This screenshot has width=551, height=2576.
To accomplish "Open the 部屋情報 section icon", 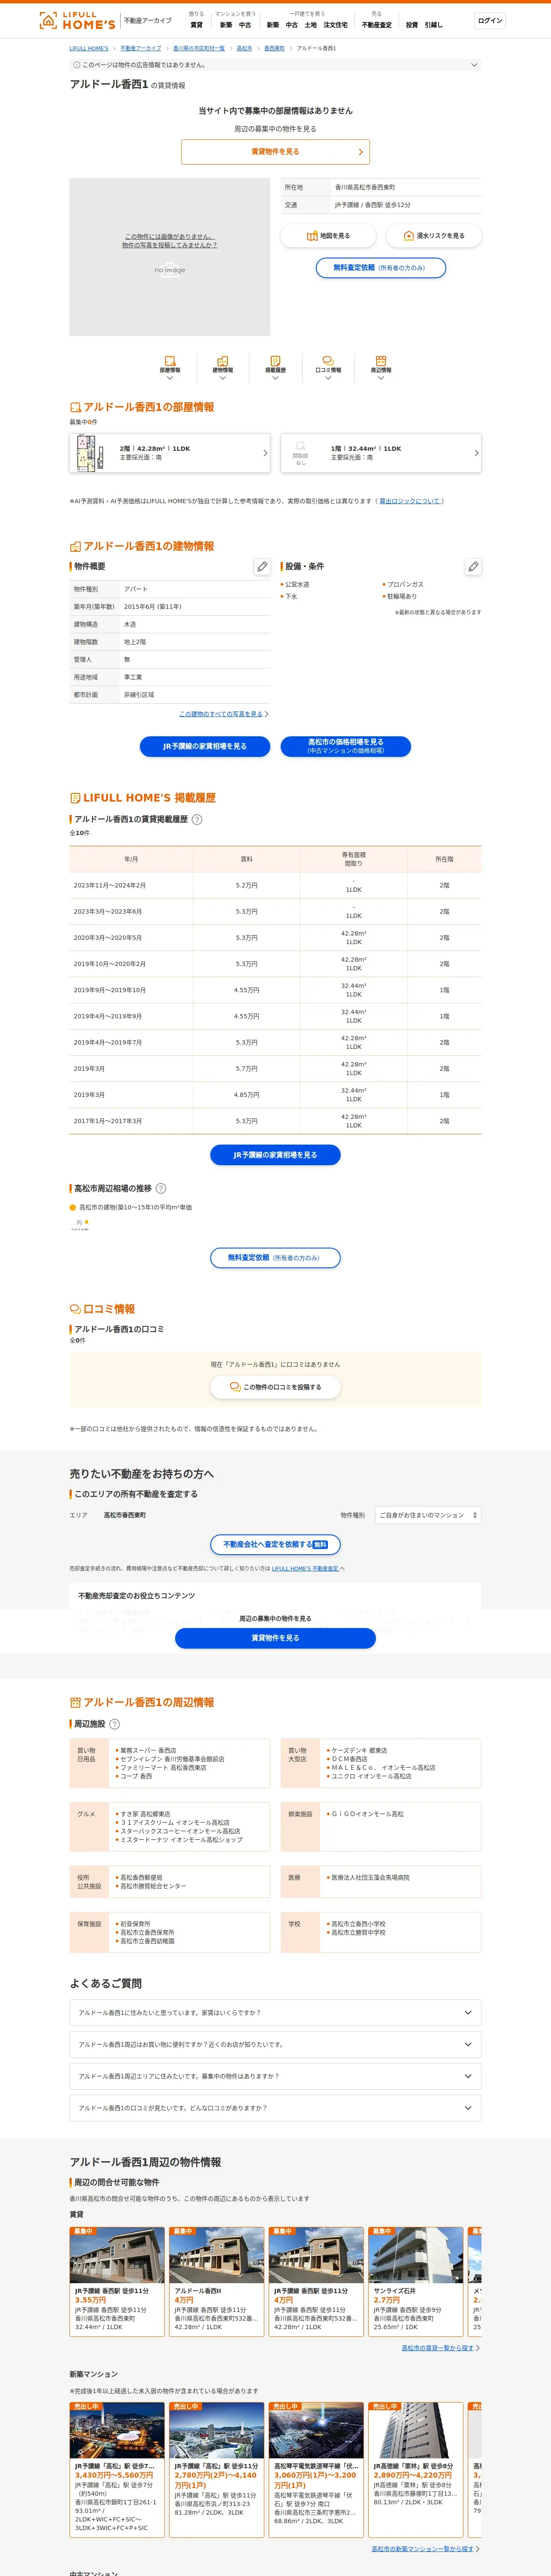I will tap(170, 361).
